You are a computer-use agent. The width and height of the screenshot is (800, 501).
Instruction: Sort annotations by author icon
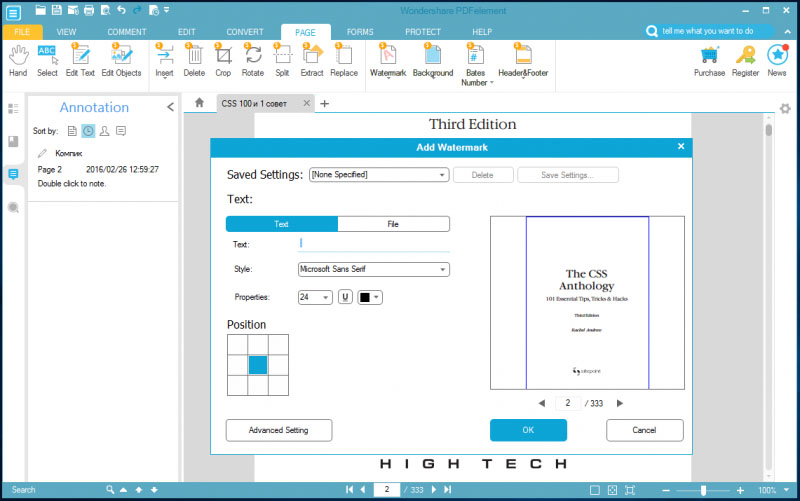point(105,131)
